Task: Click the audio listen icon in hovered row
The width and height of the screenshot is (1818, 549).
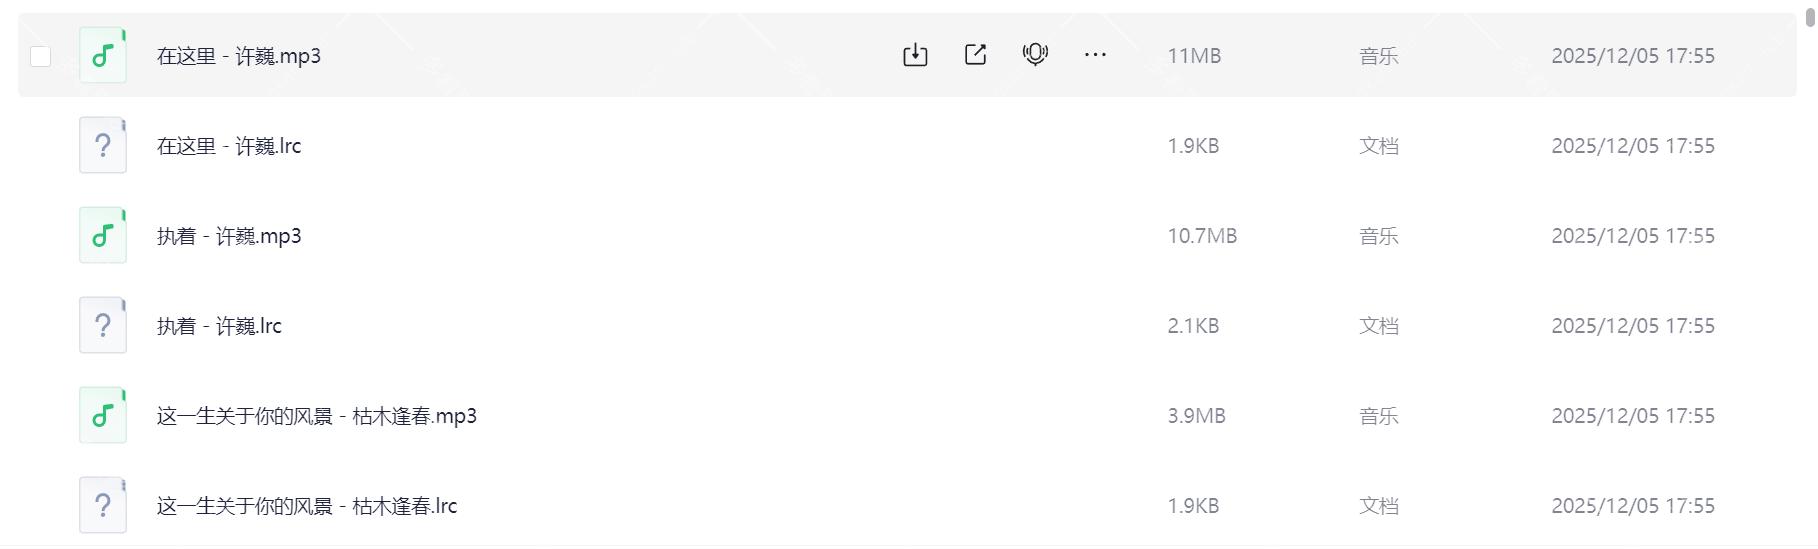Action: tap(1035, 55)
